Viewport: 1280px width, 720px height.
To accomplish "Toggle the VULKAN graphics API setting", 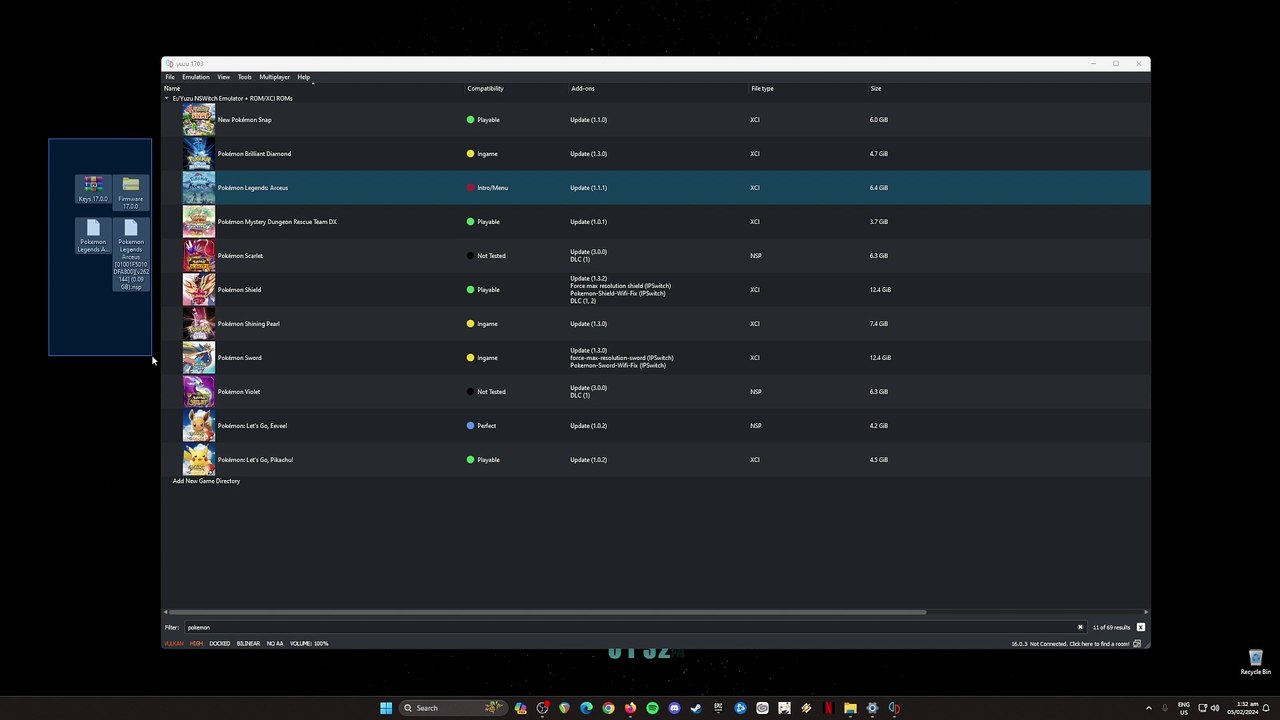I will (x=174, y=643).
